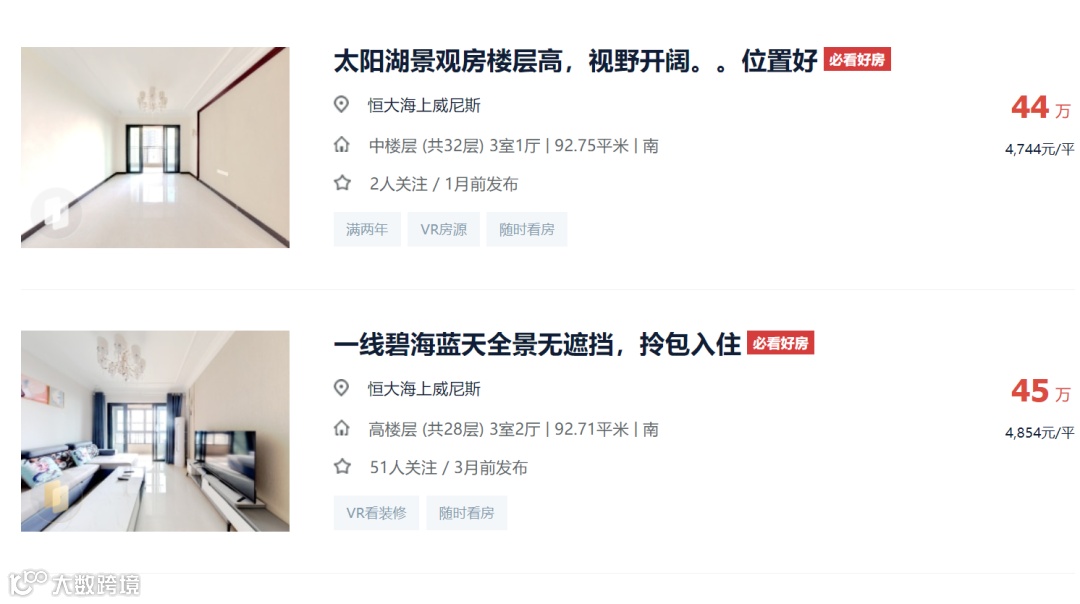1080x604 pixels.
Task: Click star follow icon beside 51人关注
Action: (342, 467)
